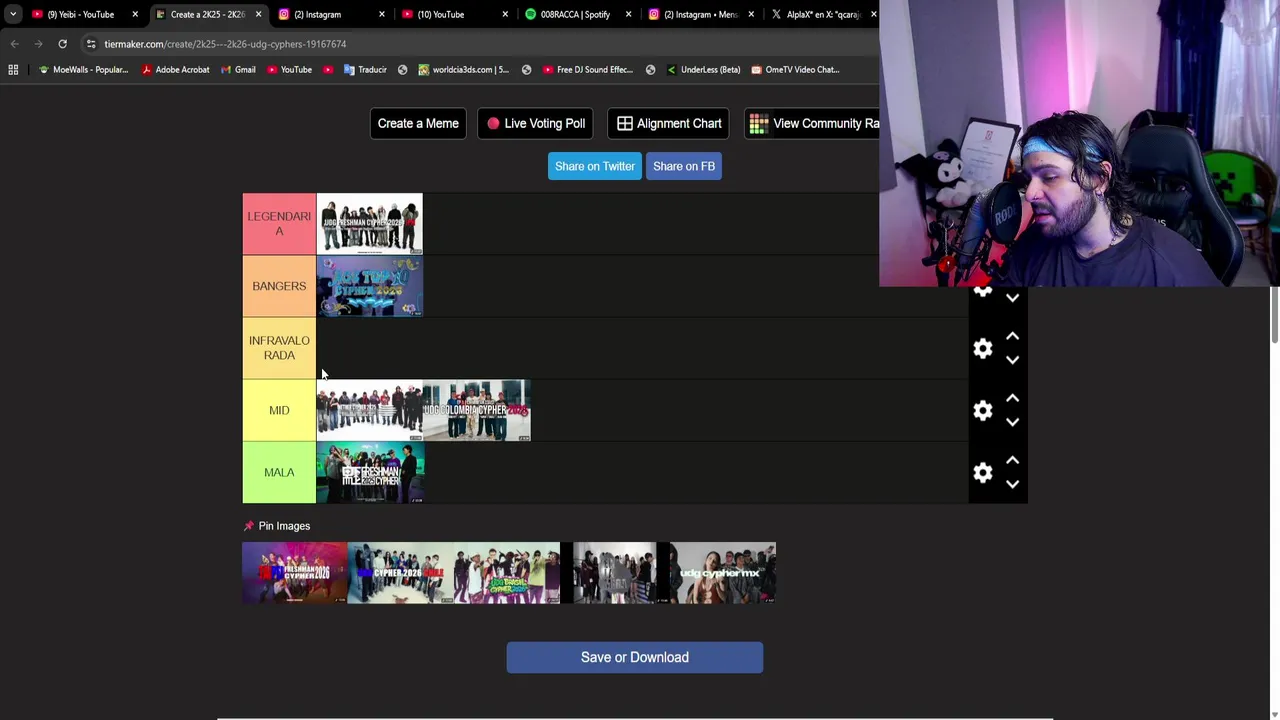The height and width of the screenshot is (720, 1280).
Task: Move MID row up with arrow
Action: pos(1012,399)
